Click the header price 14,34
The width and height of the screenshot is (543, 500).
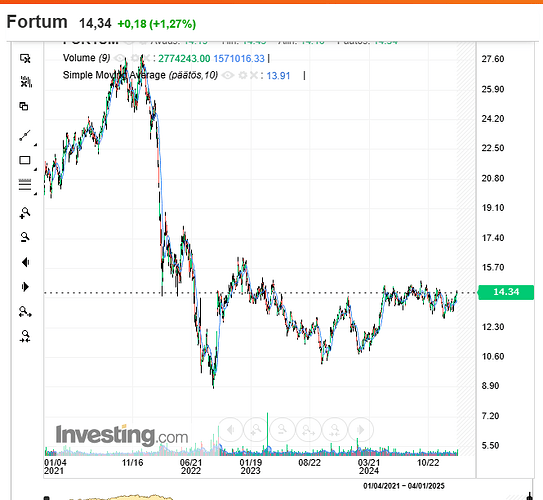(95, 24)
